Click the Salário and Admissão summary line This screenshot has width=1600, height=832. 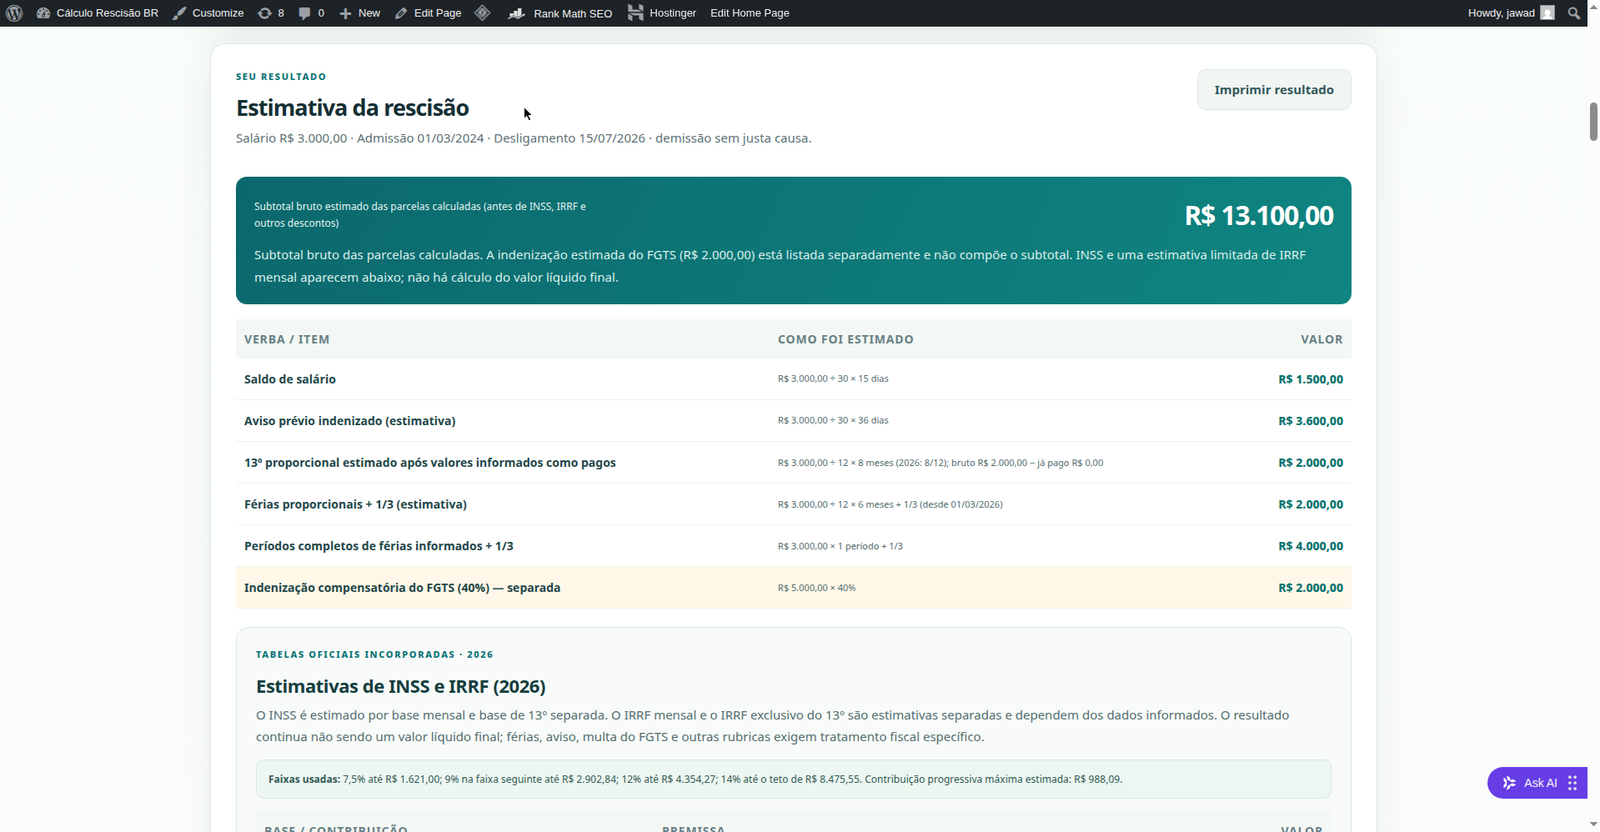click(x=524, y=138)
